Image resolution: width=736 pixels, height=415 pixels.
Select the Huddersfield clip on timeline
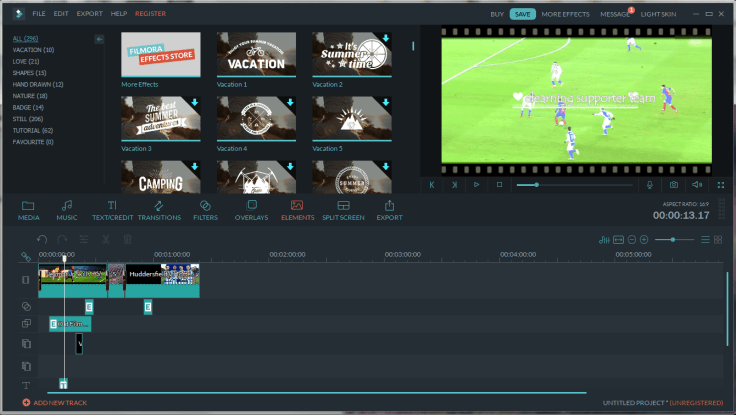tap(162, 280)
